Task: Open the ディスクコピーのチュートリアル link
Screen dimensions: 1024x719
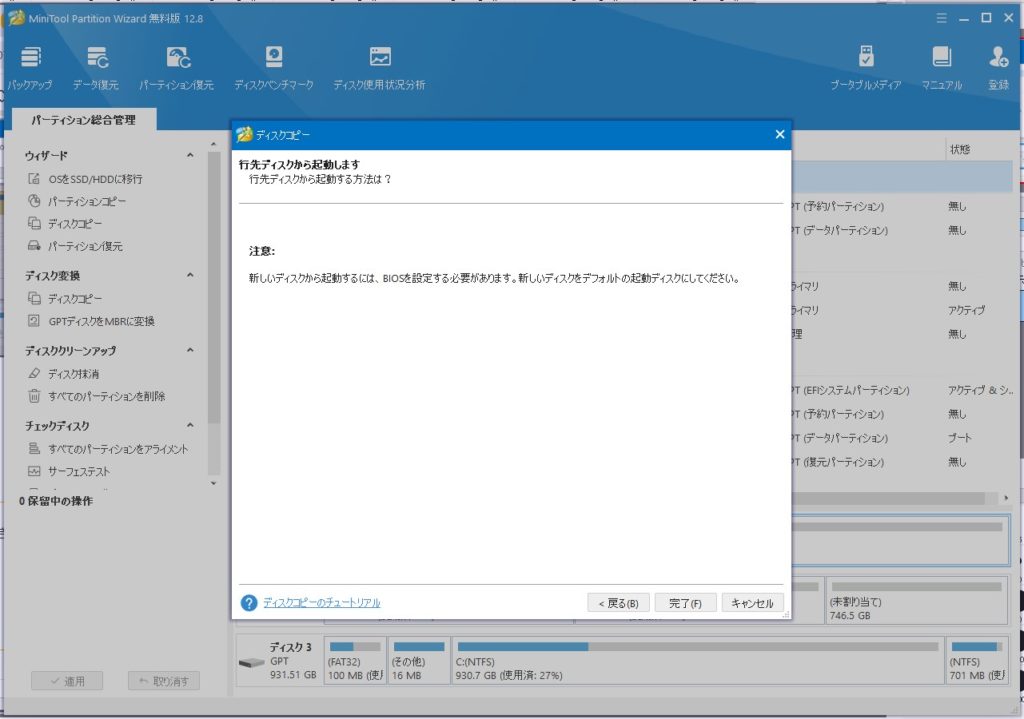Action: [321, 603]
